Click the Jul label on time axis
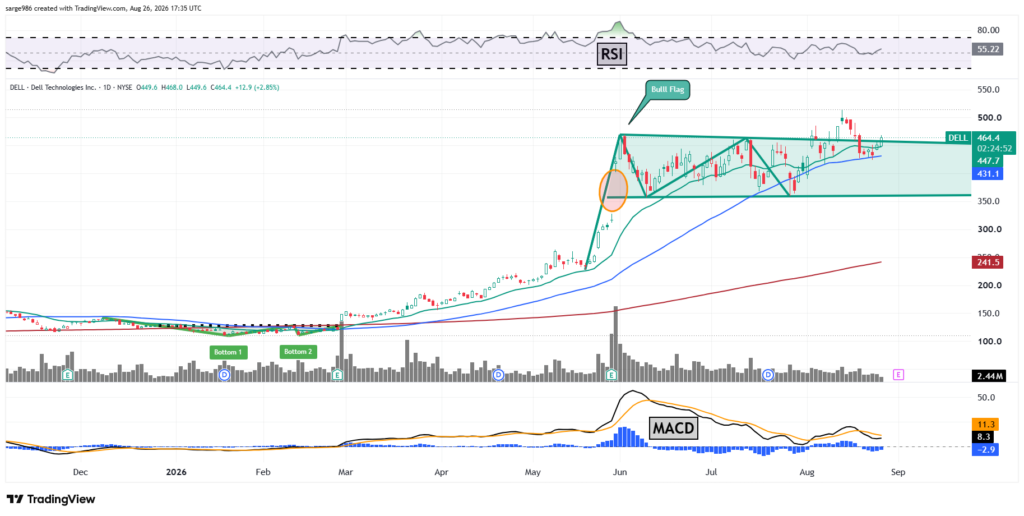 coord(712,472)
